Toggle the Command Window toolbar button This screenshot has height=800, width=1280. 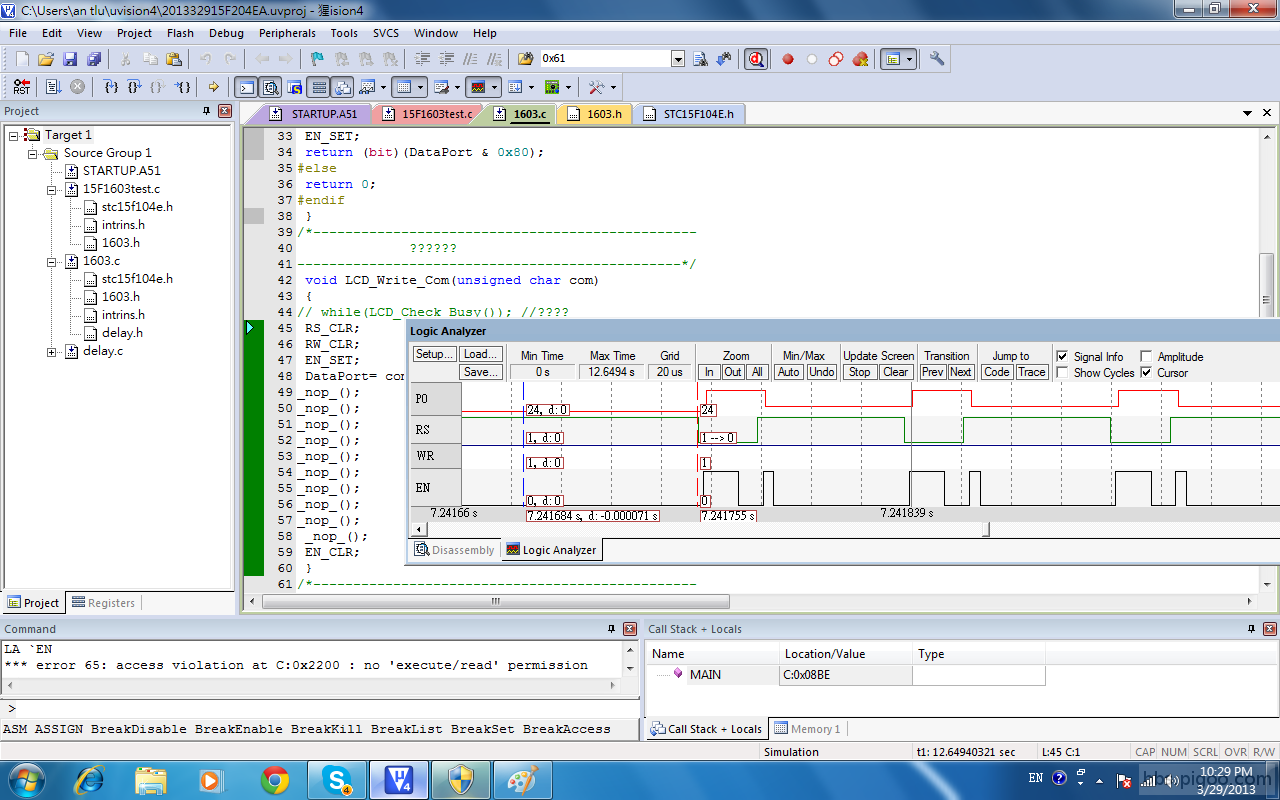click(x=244, y=87)
